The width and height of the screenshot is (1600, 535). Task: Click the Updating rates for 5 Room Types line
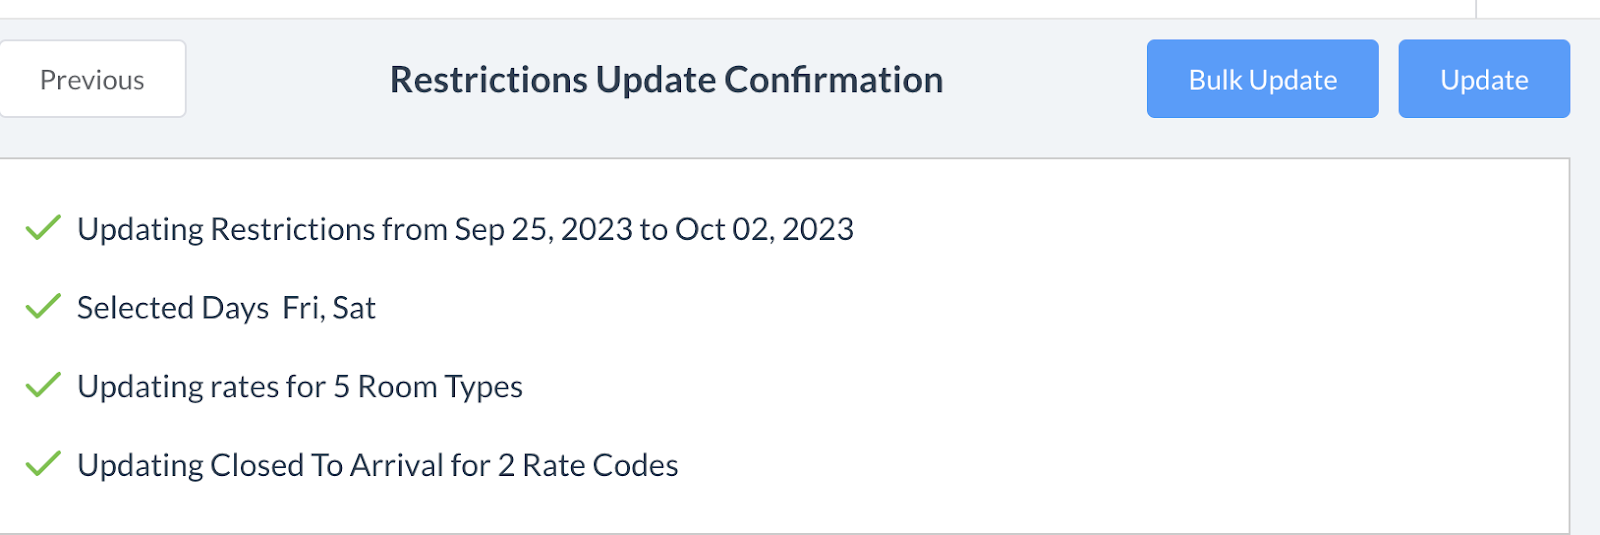coord(300,387)
